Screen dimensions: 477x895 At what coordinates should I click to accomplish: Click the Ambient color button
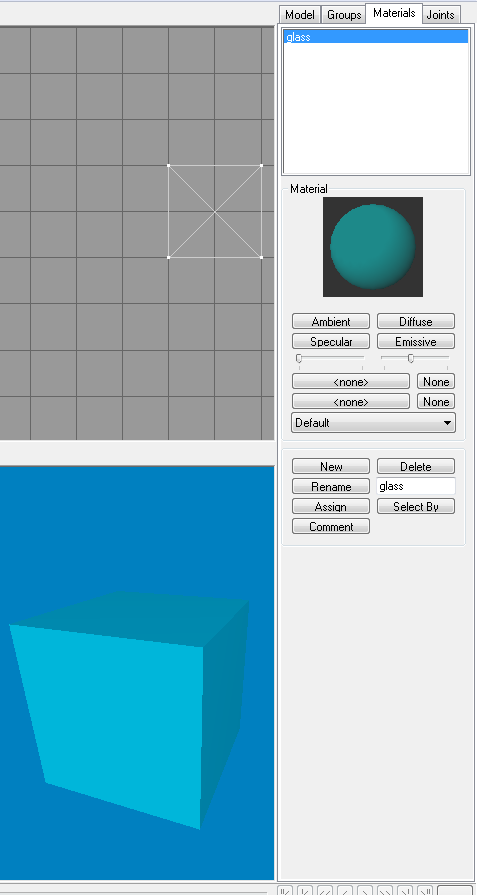pos(331,321)
